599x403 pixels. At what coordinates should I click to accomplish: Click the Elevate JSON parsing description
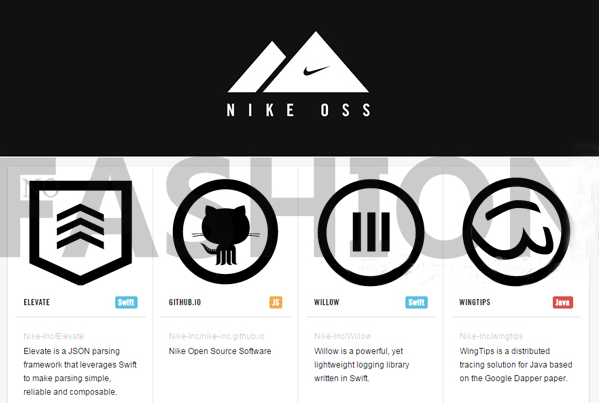(80, 371)
